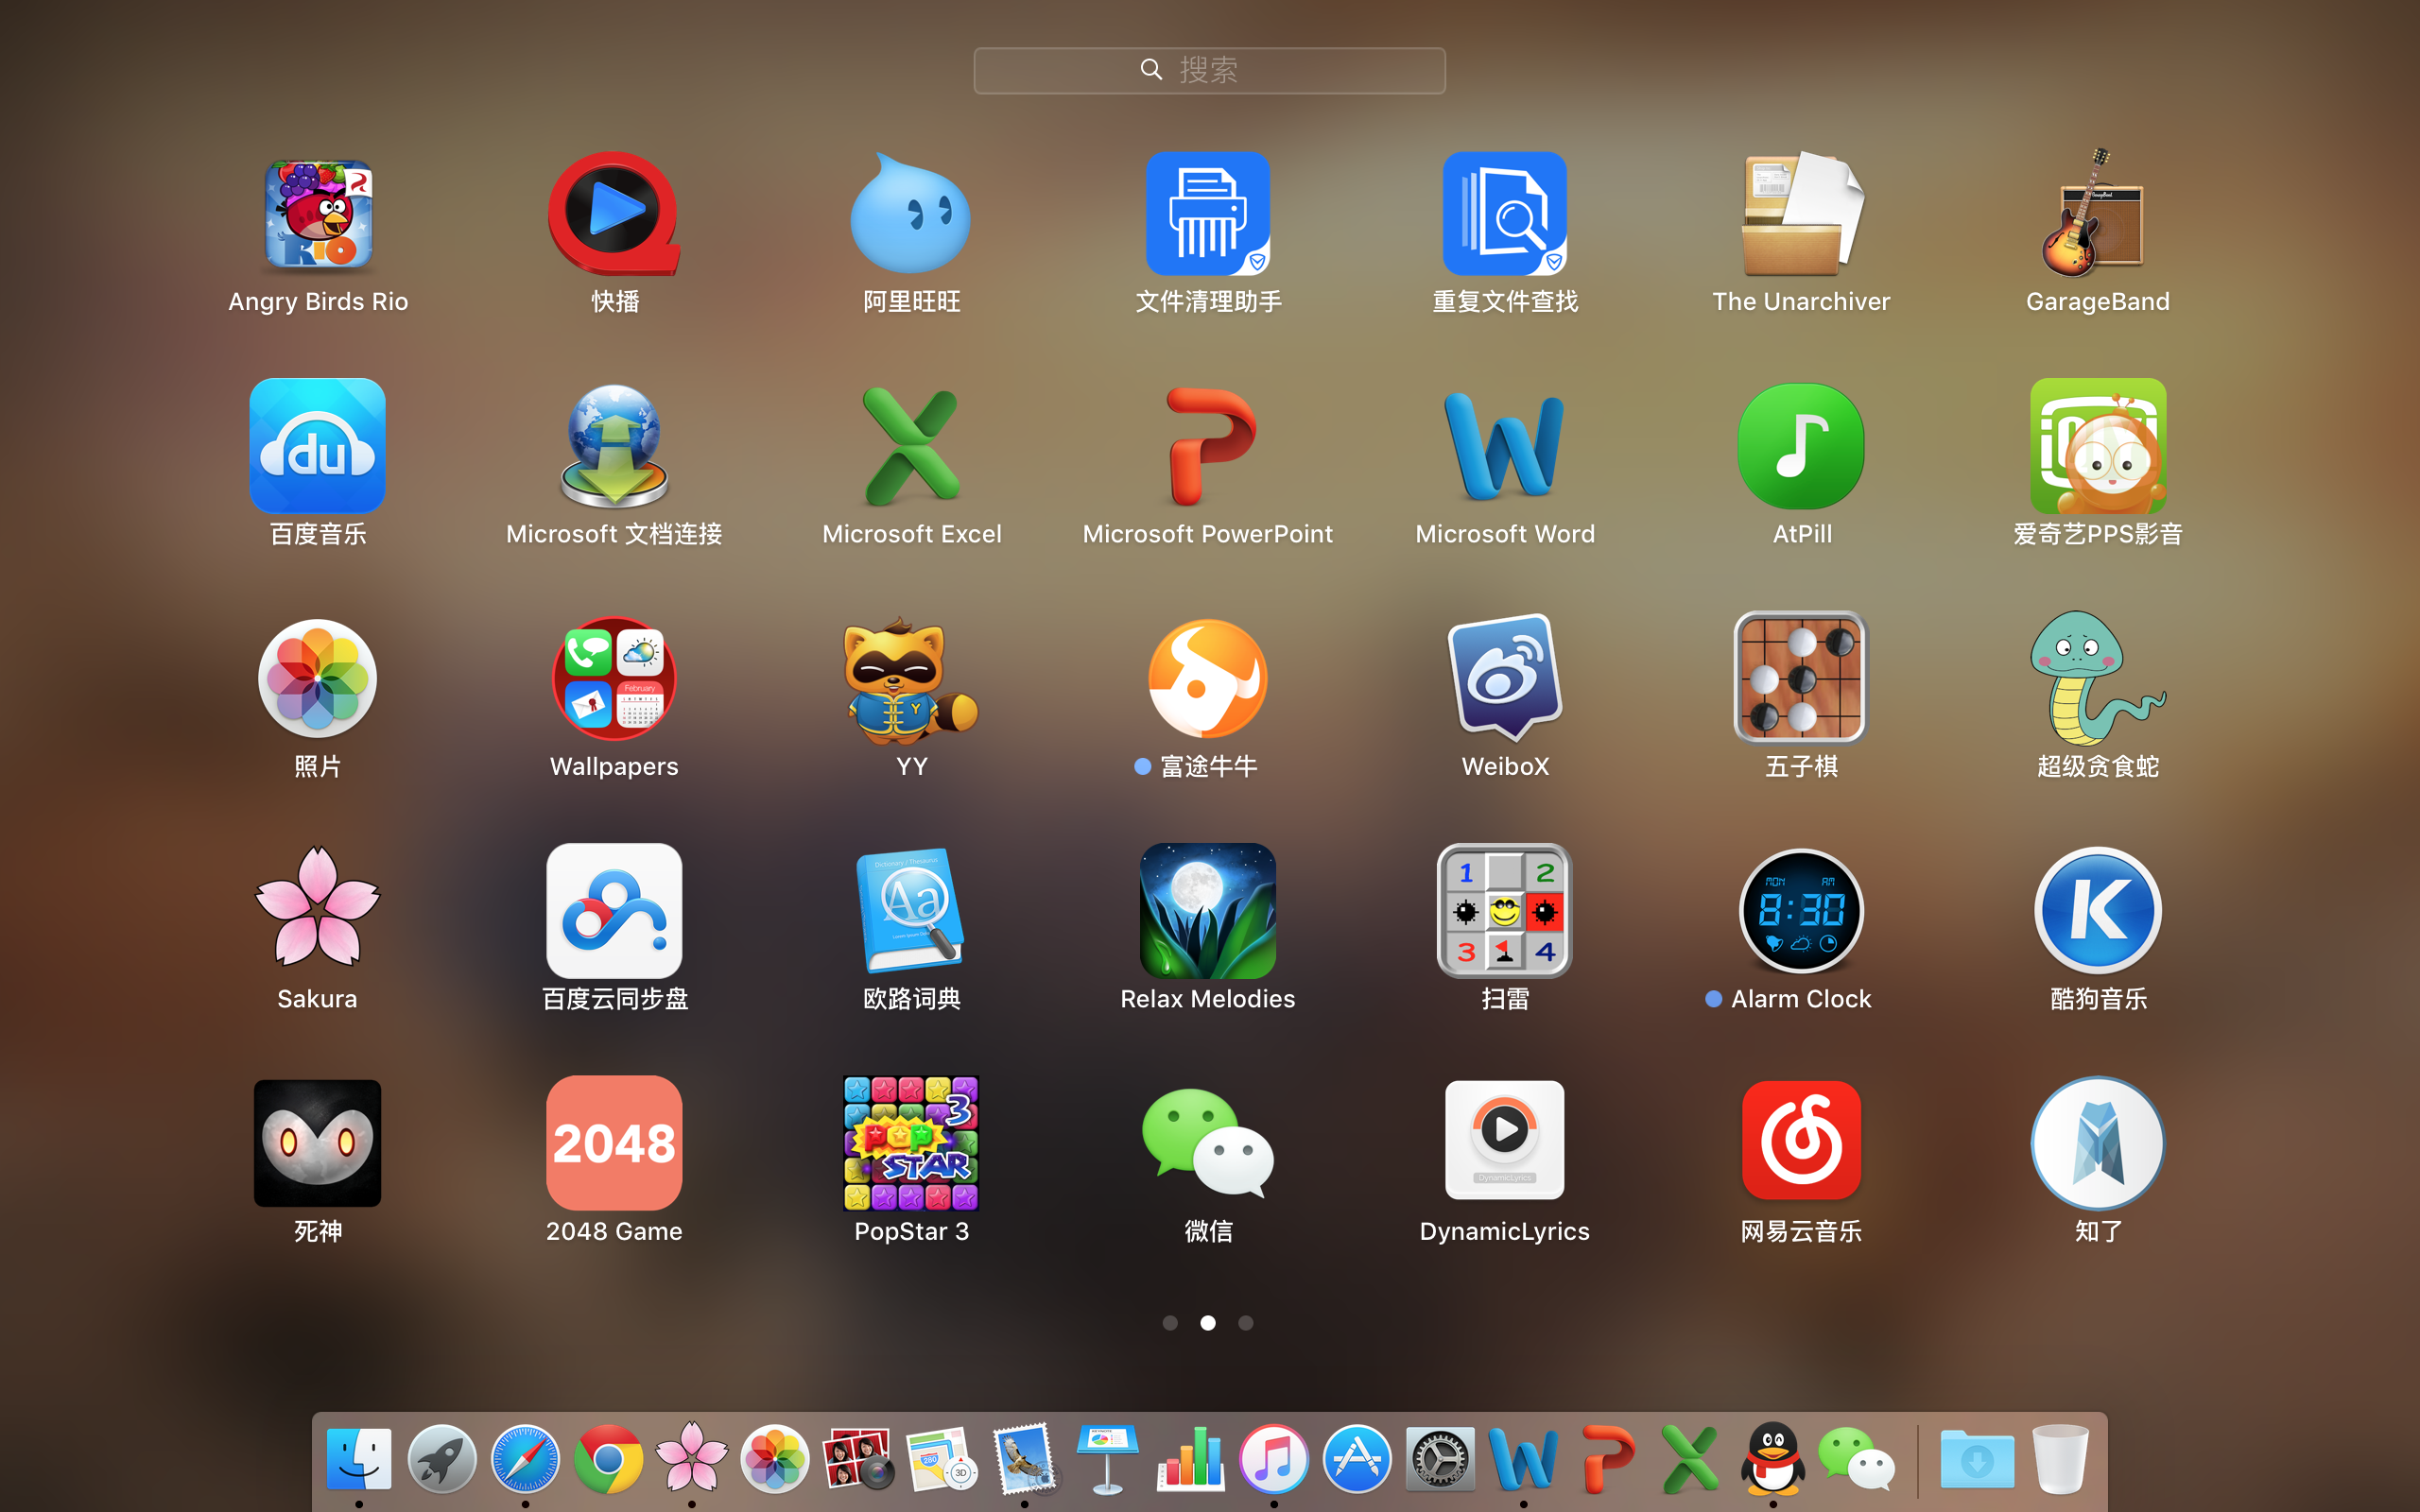Open 2048 Game
Screen dimensions: 2420x1512
pos(614,1143)
